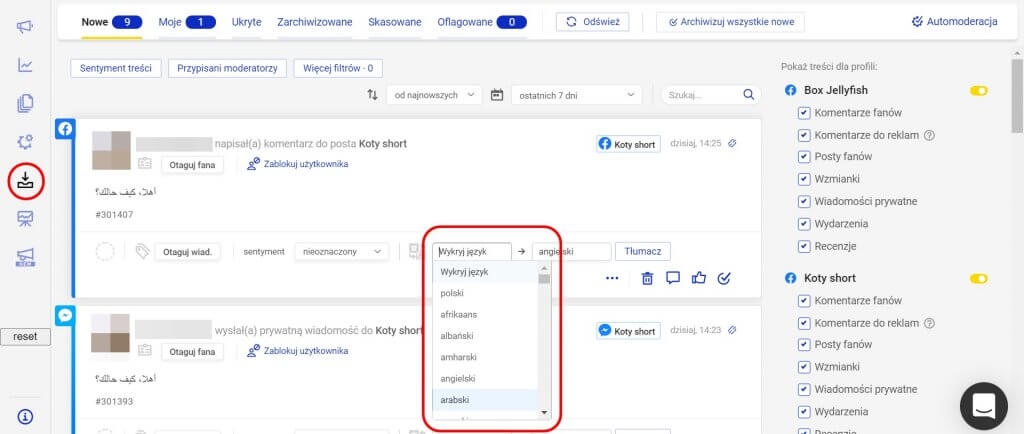Click the sort order arrows icon

click(x=372, y=95)
